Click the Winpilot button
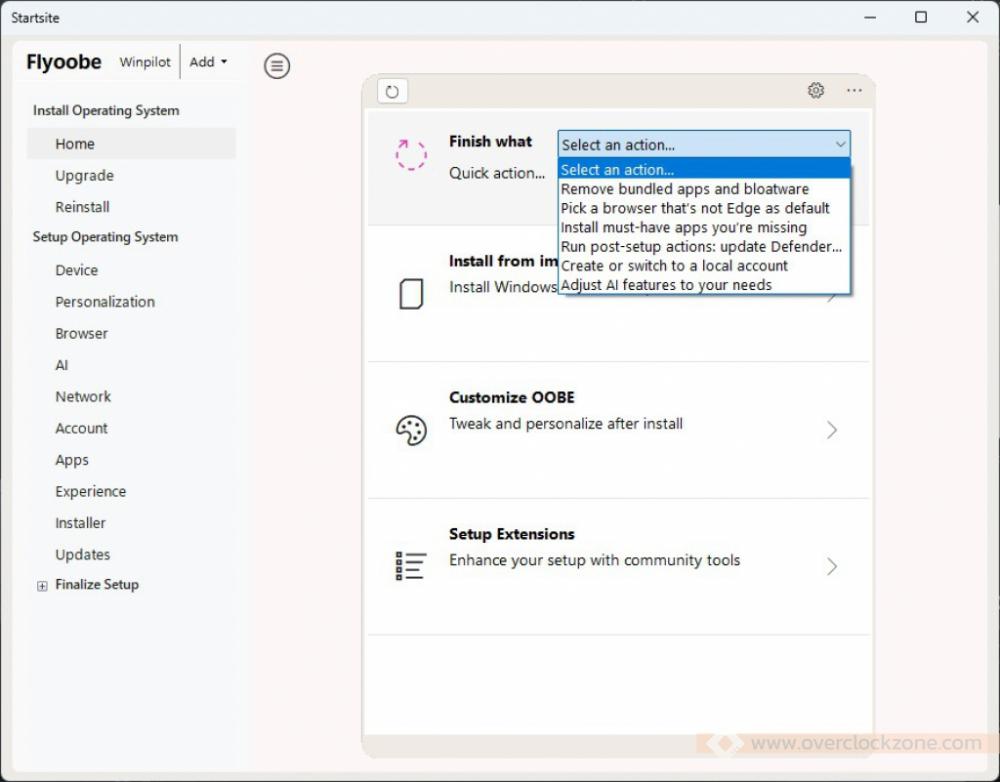 [x=145, y=62]
